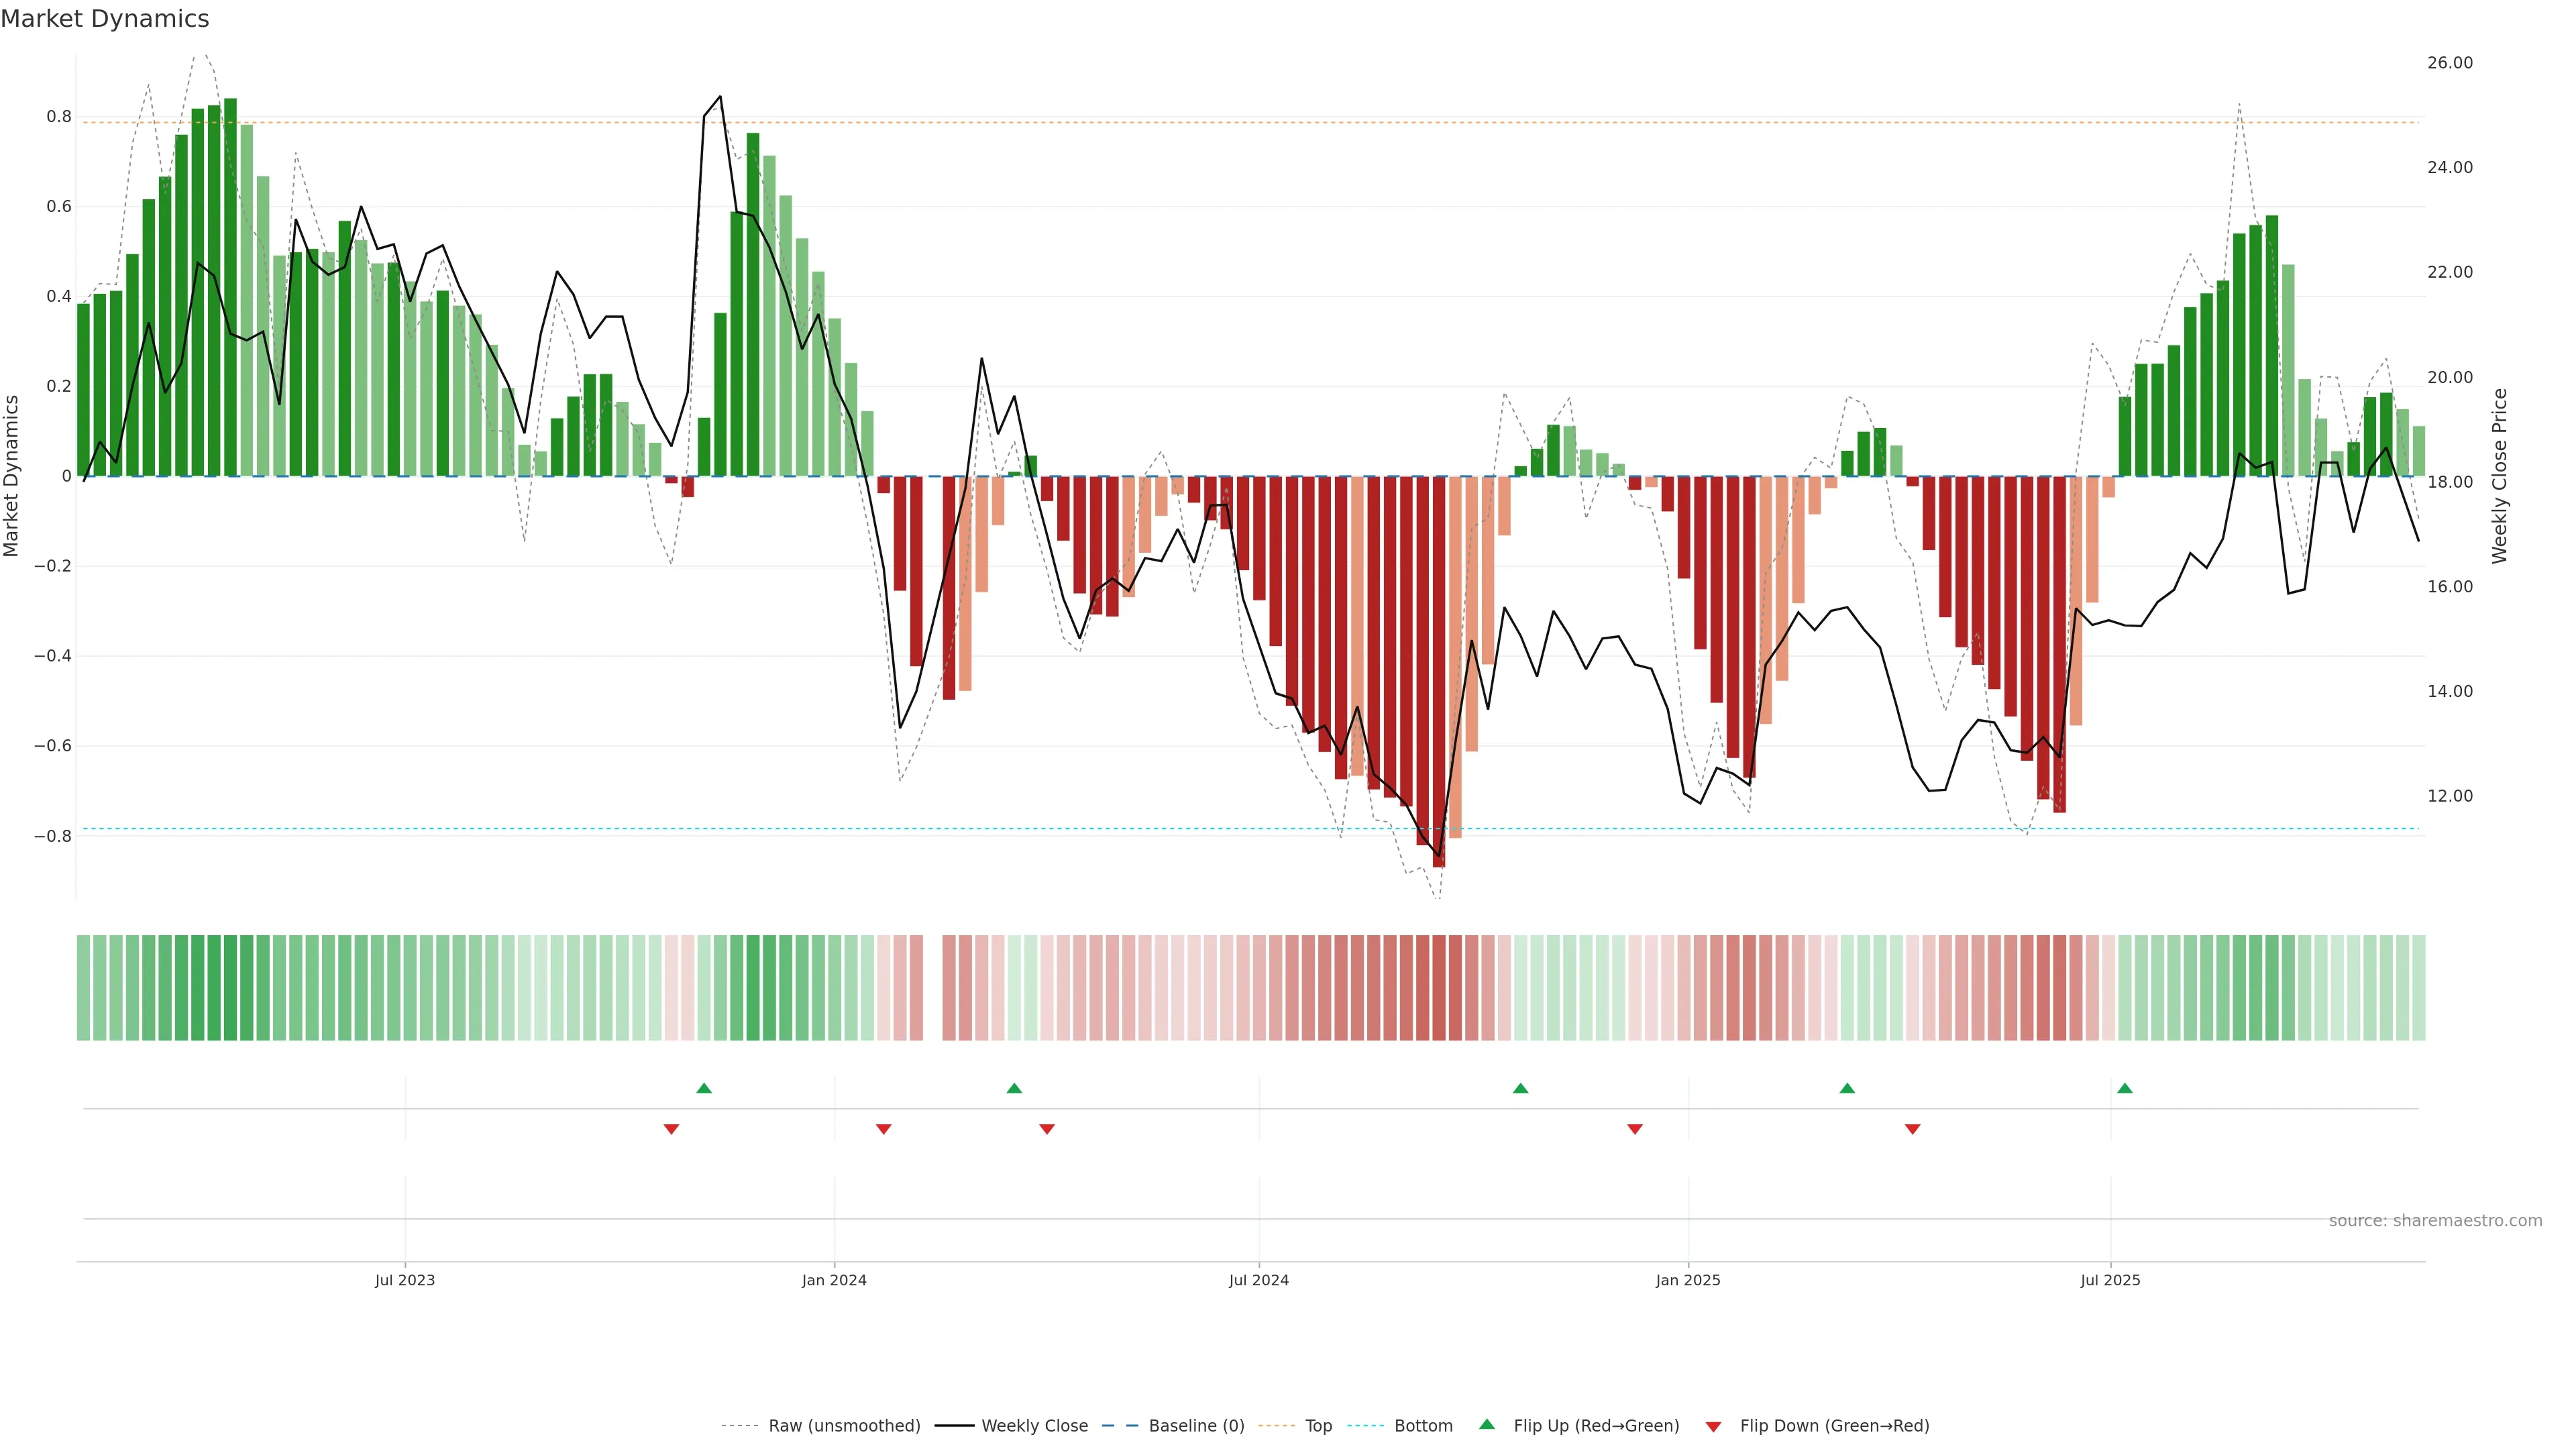
Task: Hide the Bottom line via its legend entry
Action: coord(1423,1426)
